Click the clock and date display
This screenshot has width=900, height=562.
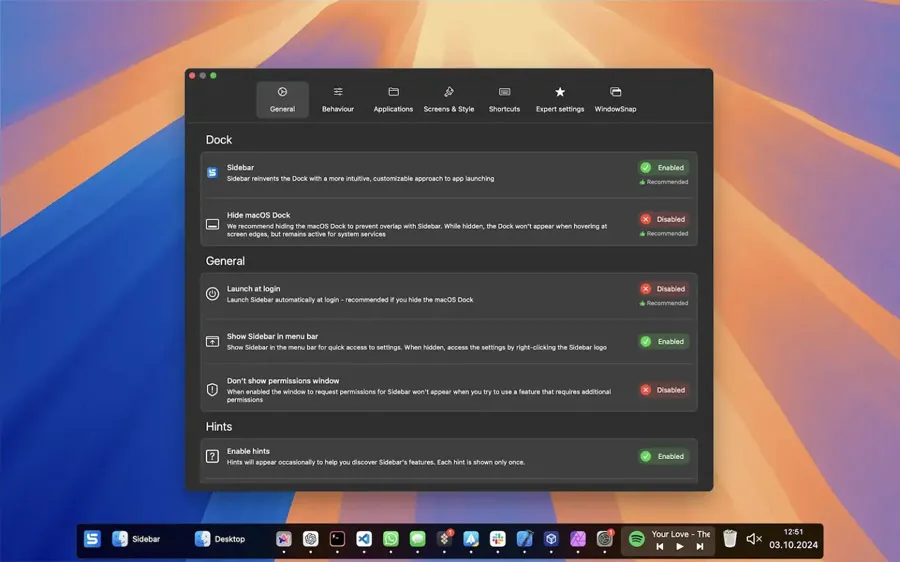point(793,539)
